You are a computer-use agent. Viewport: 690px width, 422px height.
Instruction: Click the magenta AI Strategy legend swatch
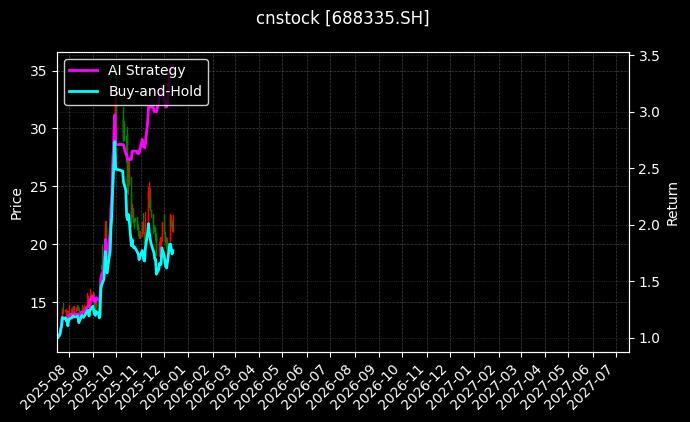(83, 70)
